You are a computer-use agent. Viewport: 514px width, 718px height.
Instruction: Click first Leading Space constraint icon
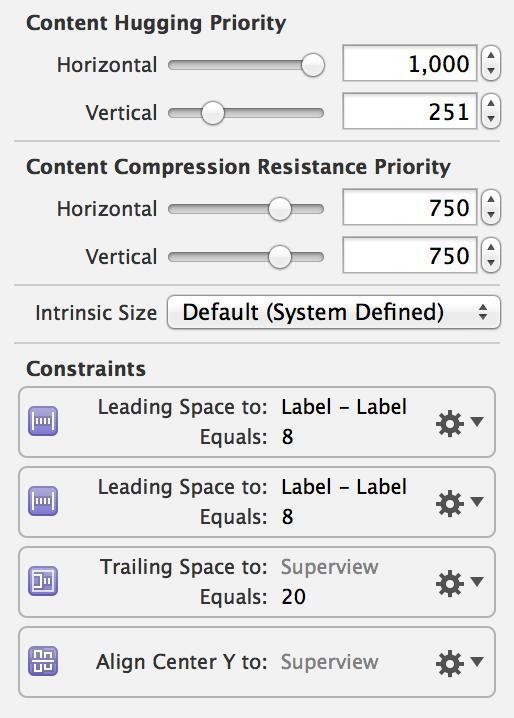click(x=43, y=421)
